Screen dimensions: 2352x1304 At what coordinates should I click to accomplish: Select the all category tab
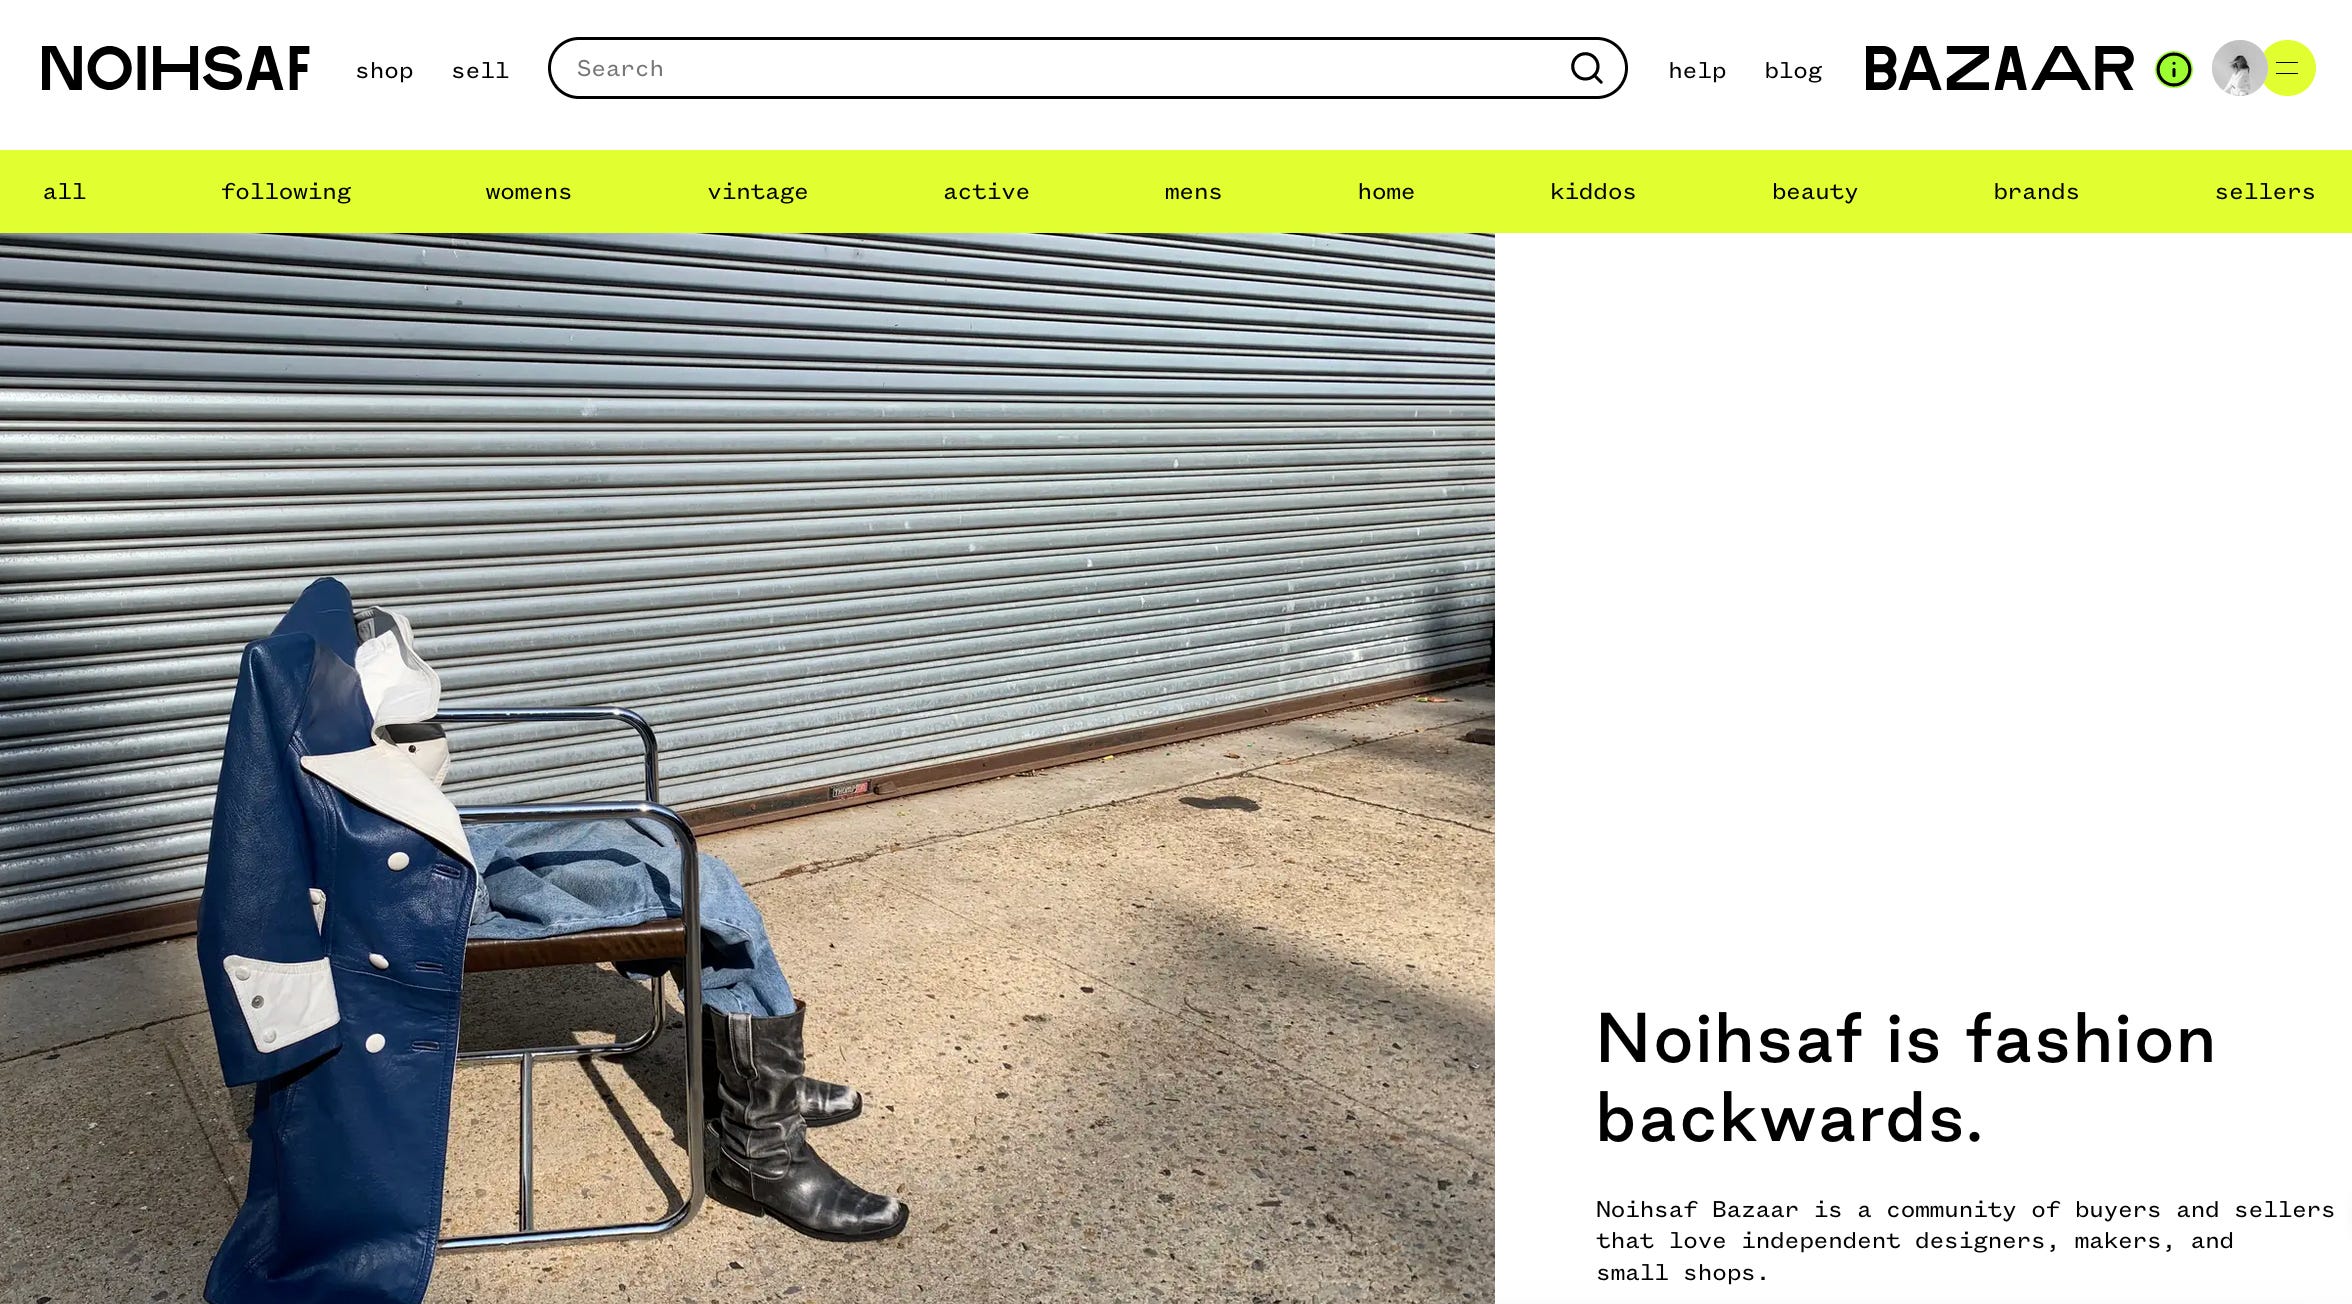(x=64, y=191)
